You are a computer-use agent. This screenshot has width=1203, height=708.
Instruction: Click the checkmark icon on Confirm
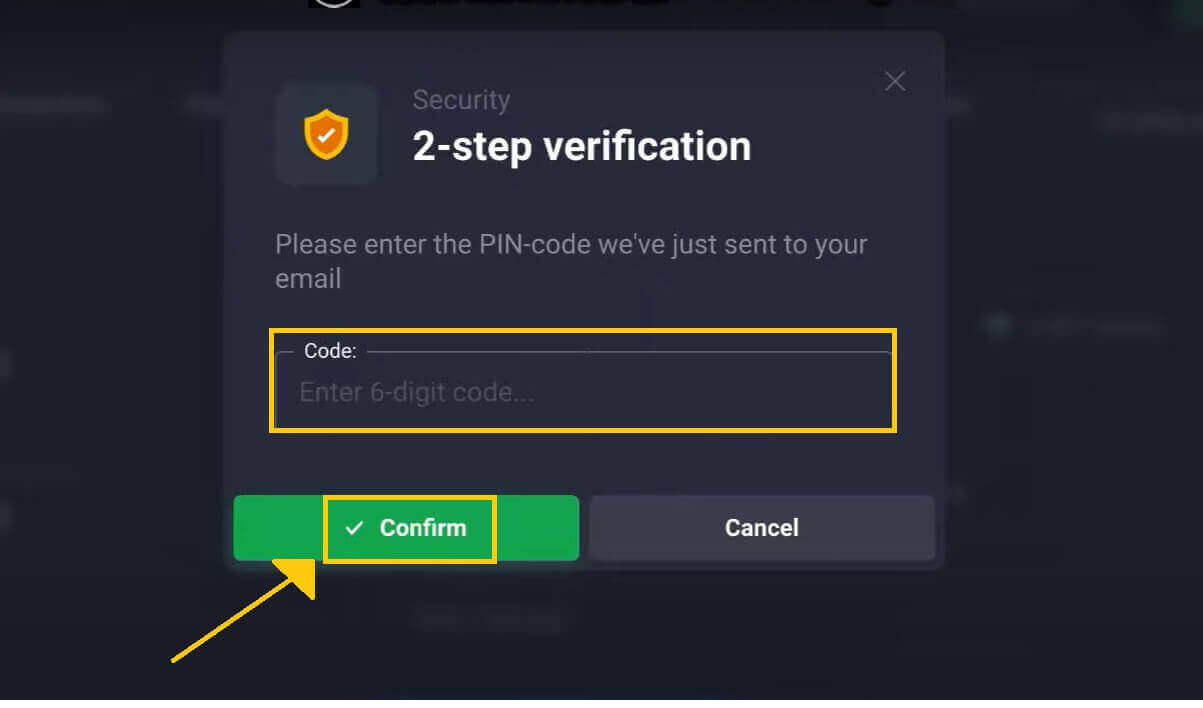pyautogui.click(x=353, y=528)
